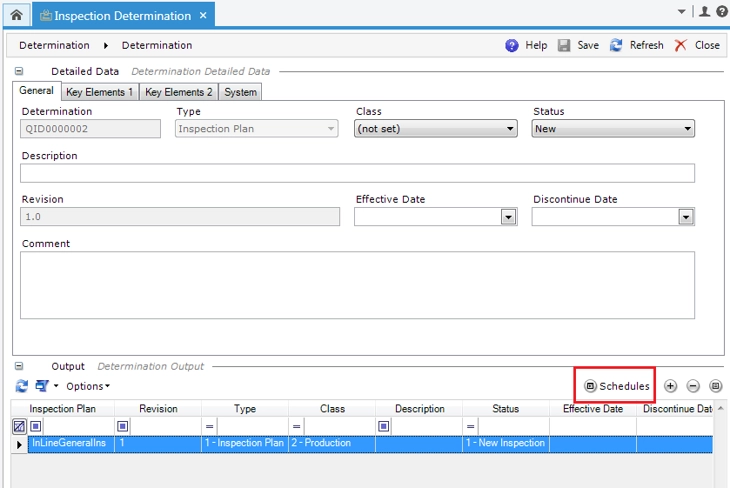Switch to the Key Elements 1 tab
Image resolution: width=730 pixels, height=488 pixels.
(99, 92)
